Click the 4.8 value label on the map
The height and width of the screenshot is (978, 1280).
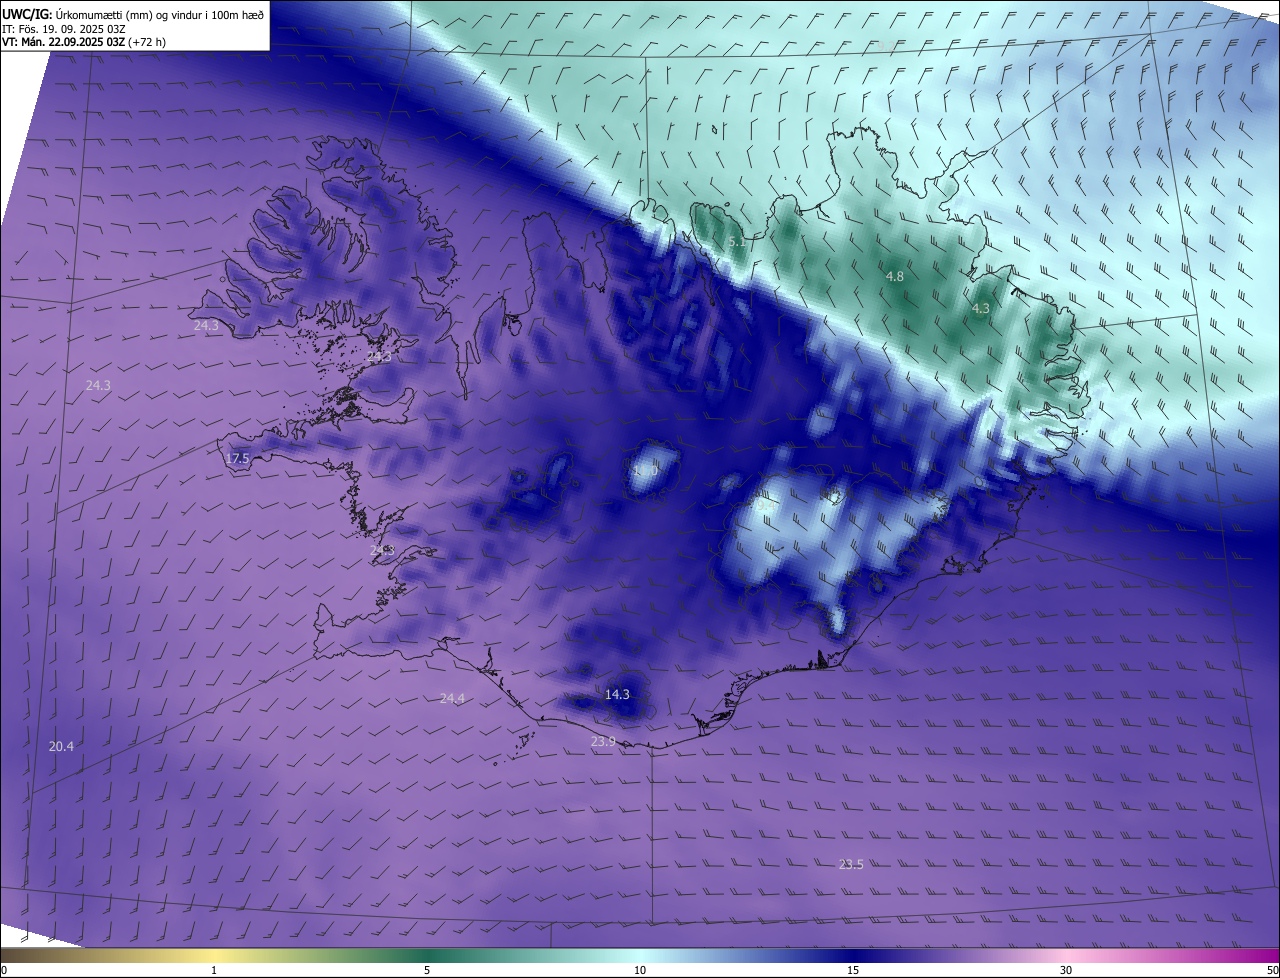click(x=895, y=276)
